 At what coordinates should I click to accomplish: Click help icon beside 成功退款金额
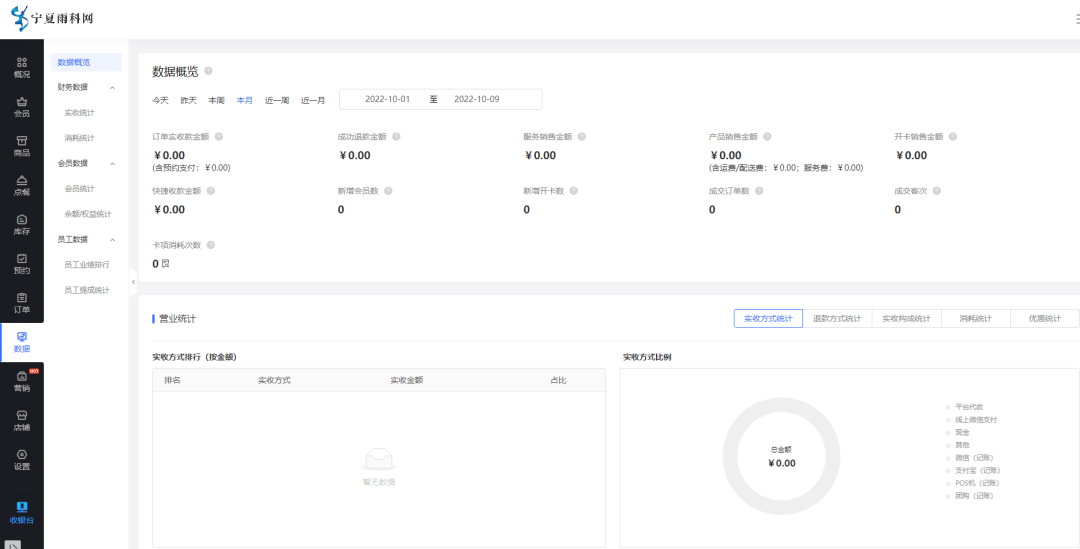click(x=396, y=136)
